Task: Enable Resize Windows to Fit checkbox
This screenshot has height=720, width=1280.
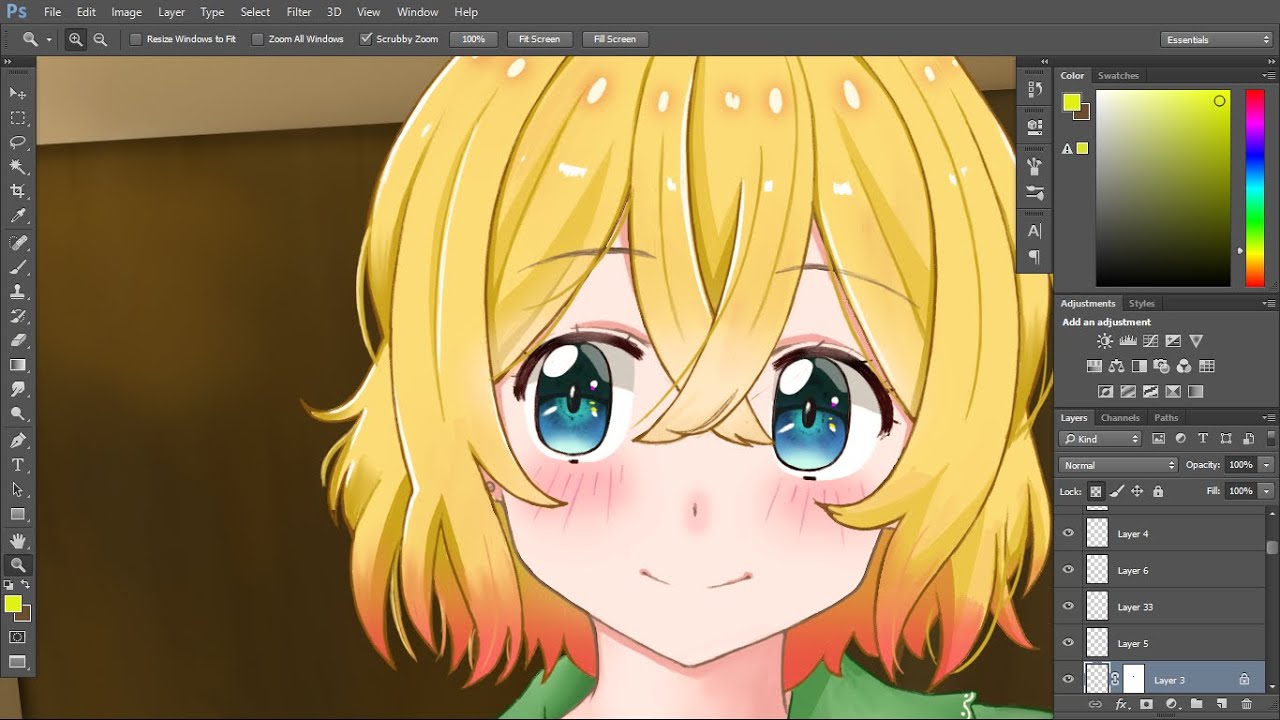Action: click(136, 39)
